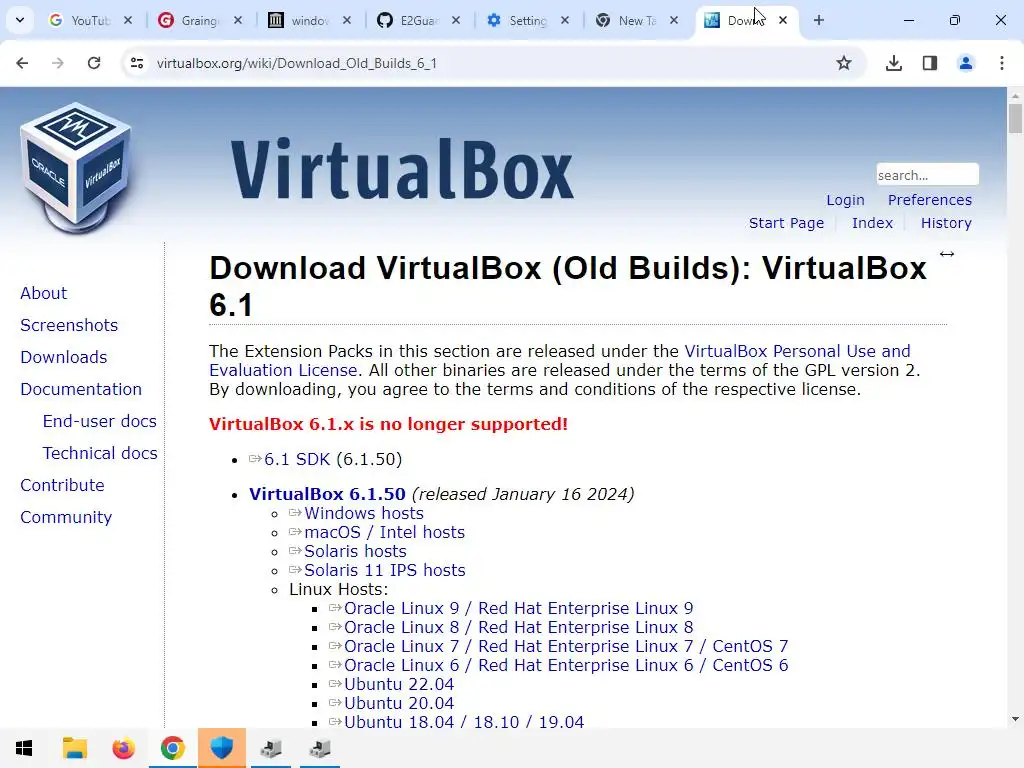Open Technical docs sidebar link
The height and width of the screenshot is (768, 1024).
[x=100, y=453]
